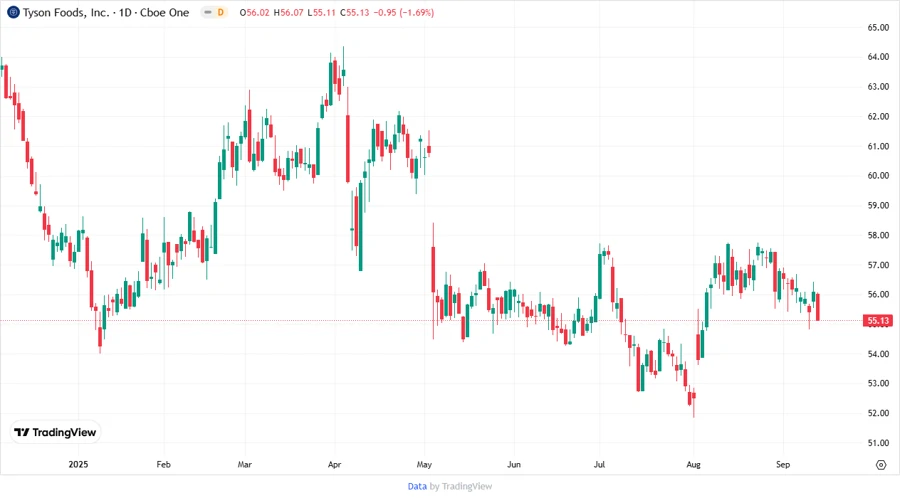Click the Tyson Foods company logo icon
This screenshot has height=498, width=900.
pos(13,12)
